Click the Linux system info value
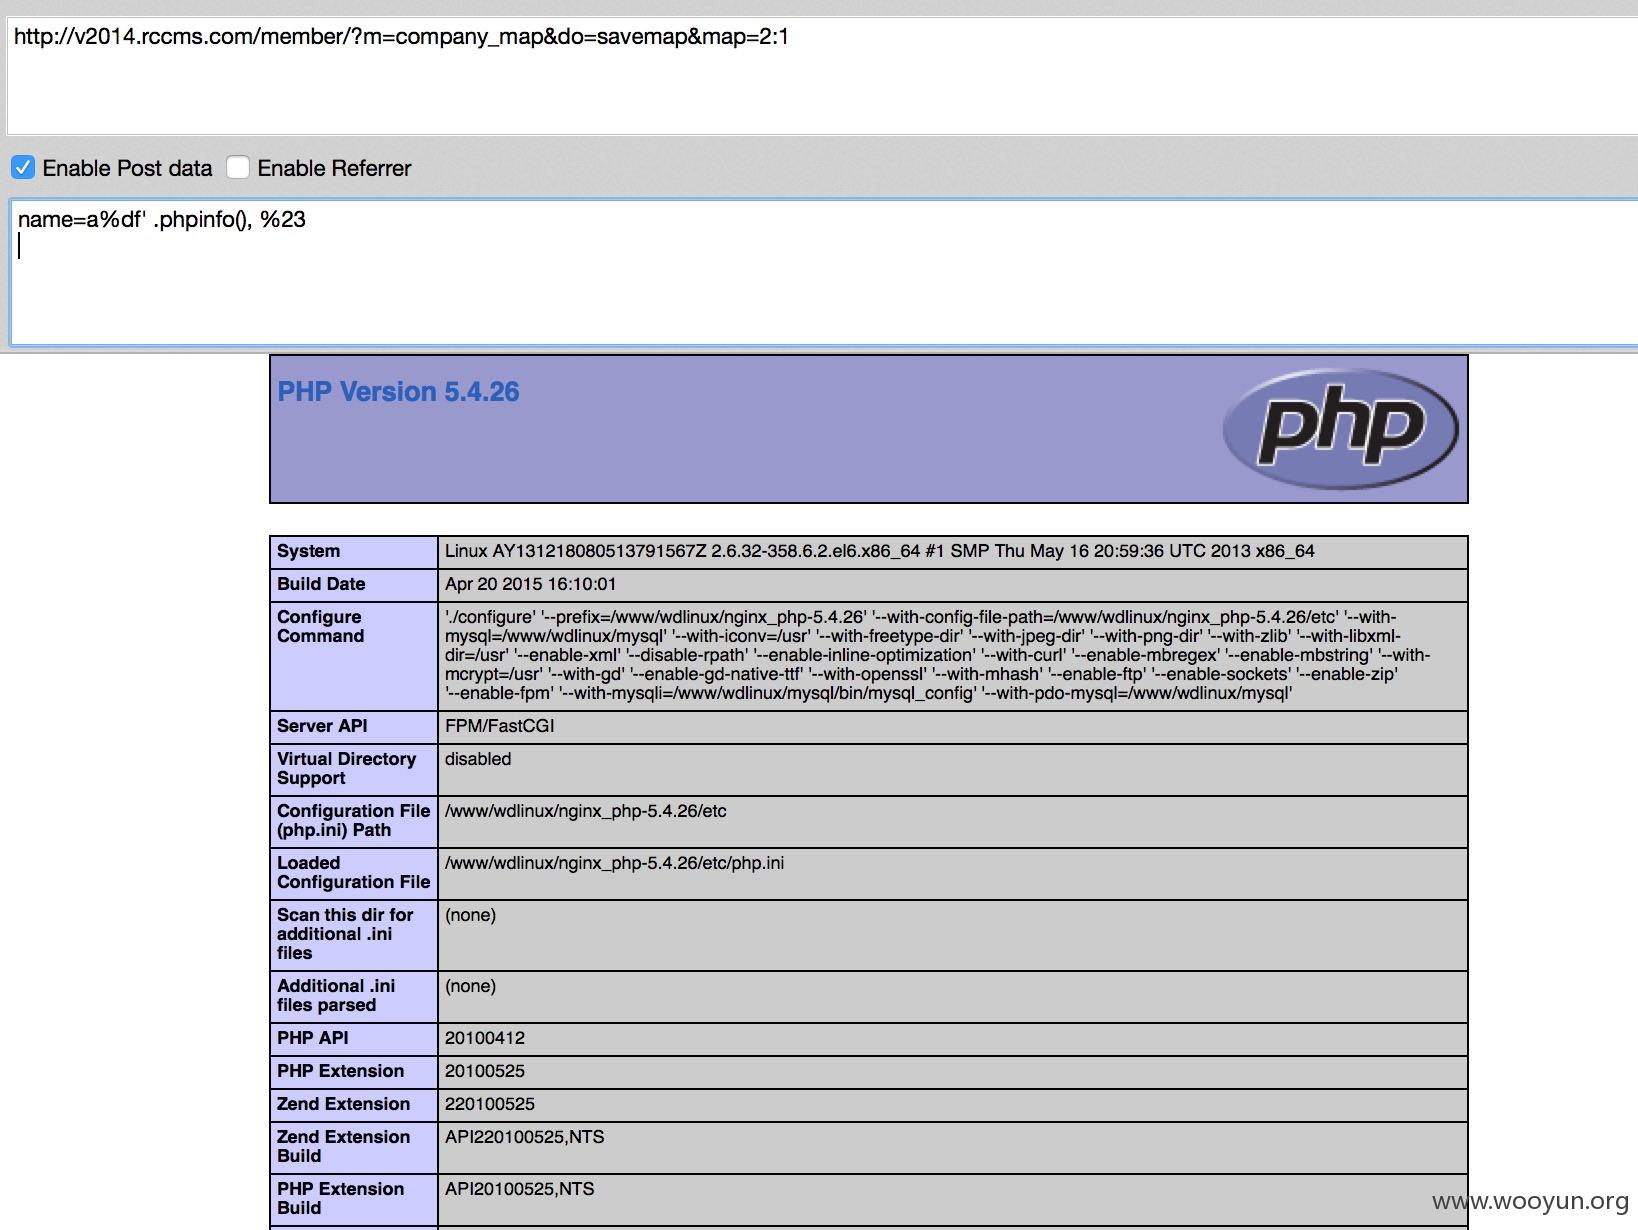The width and height of the screenshot is (1638, 1230). click(880, 551)
